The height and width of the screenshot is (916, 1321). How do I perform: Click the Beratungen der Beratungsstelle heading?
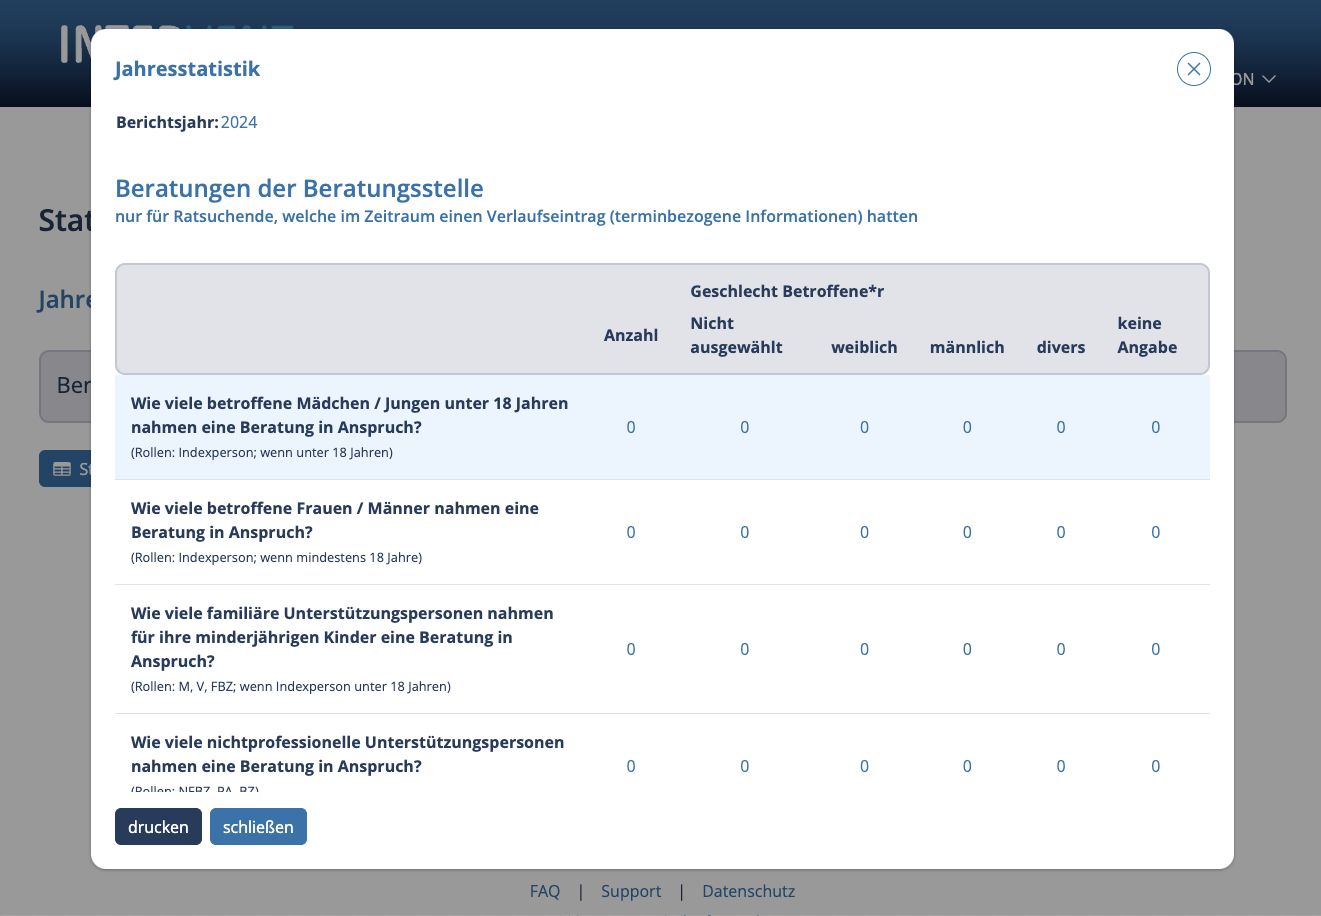coord(299,188)
